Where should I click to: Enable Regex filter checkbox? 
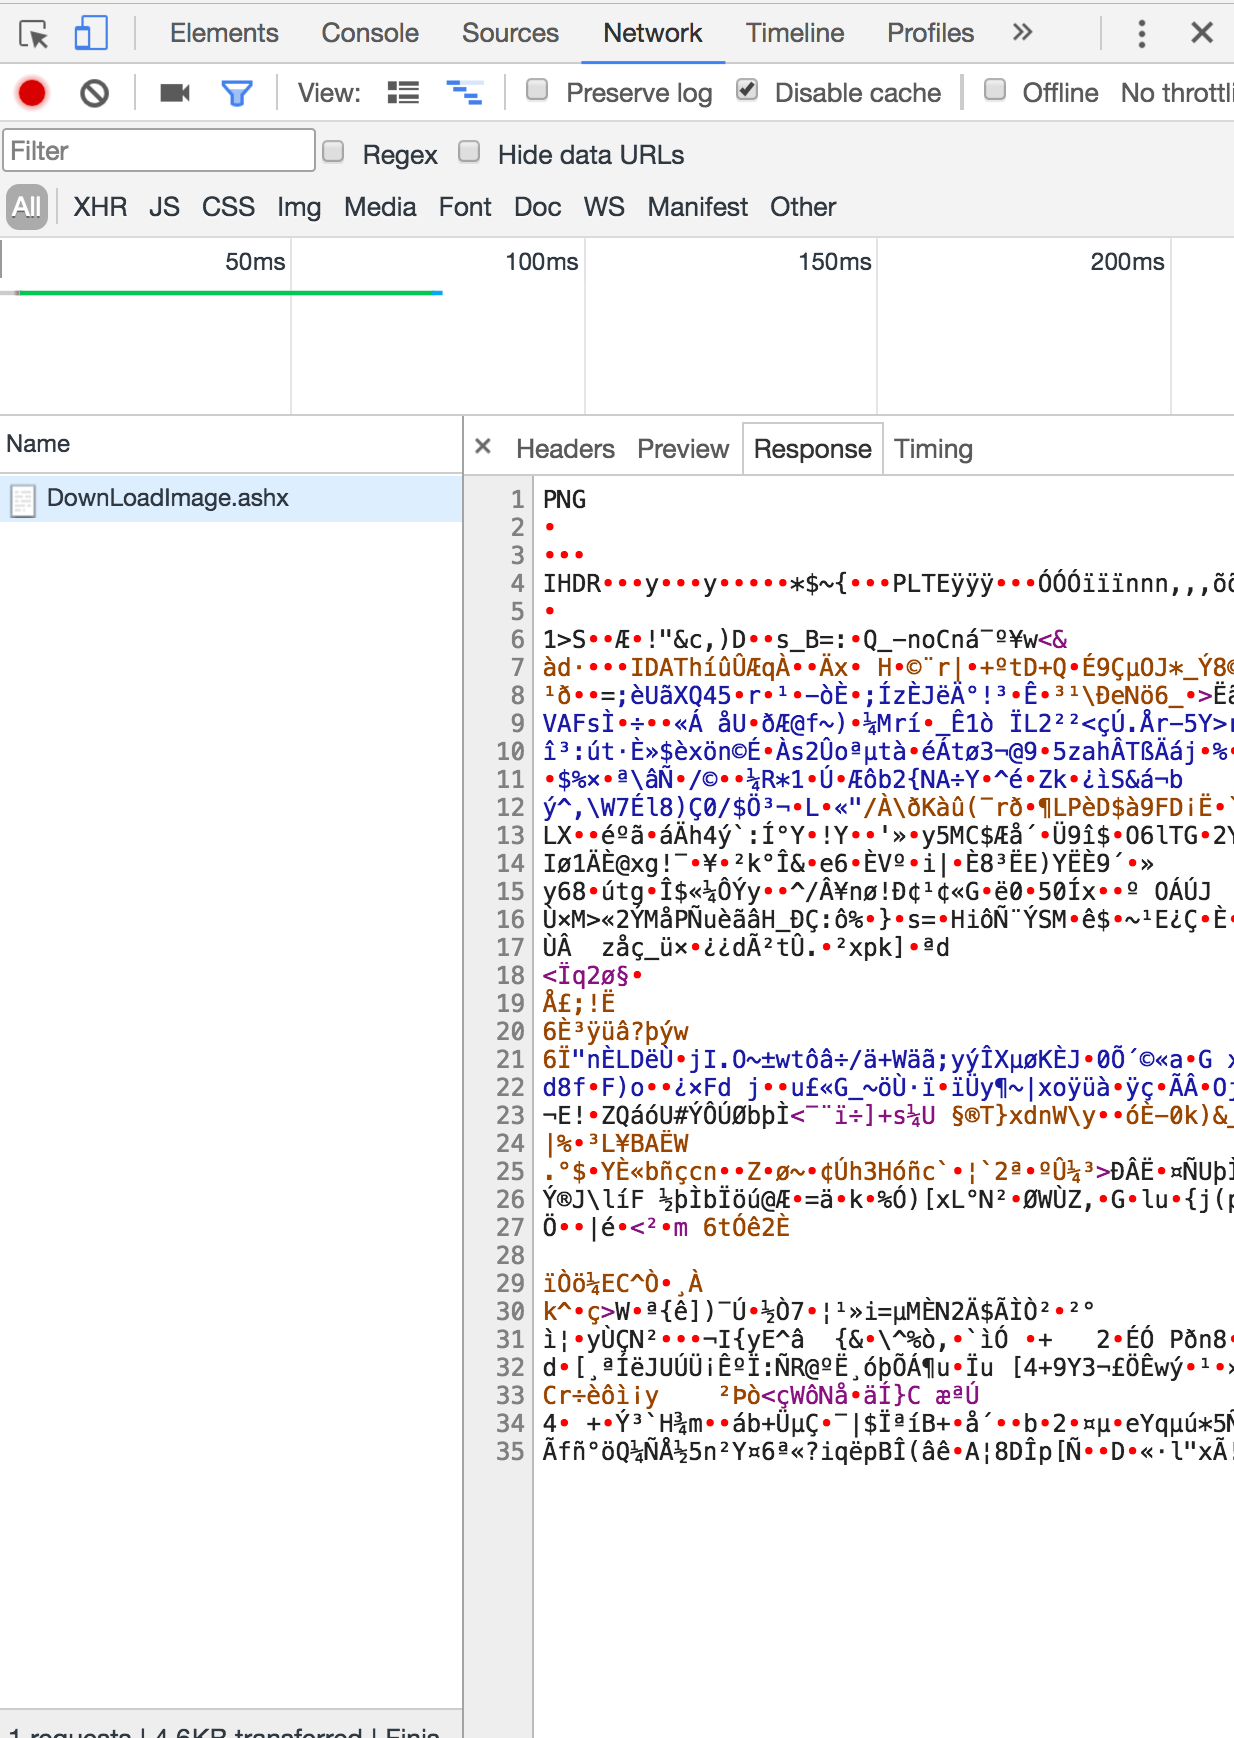click(333, 151)
